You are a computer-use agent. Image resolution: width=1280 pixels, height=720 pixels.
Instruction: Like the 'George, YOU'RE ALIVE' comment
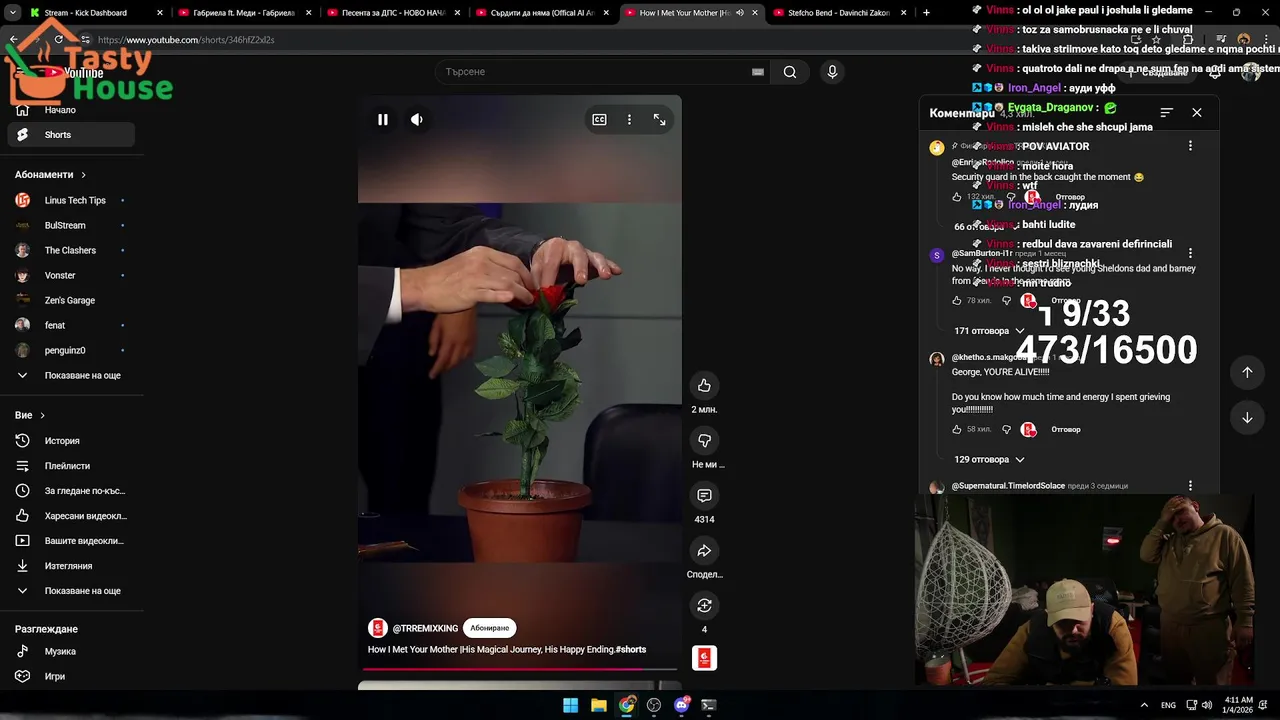coord(957,429)
